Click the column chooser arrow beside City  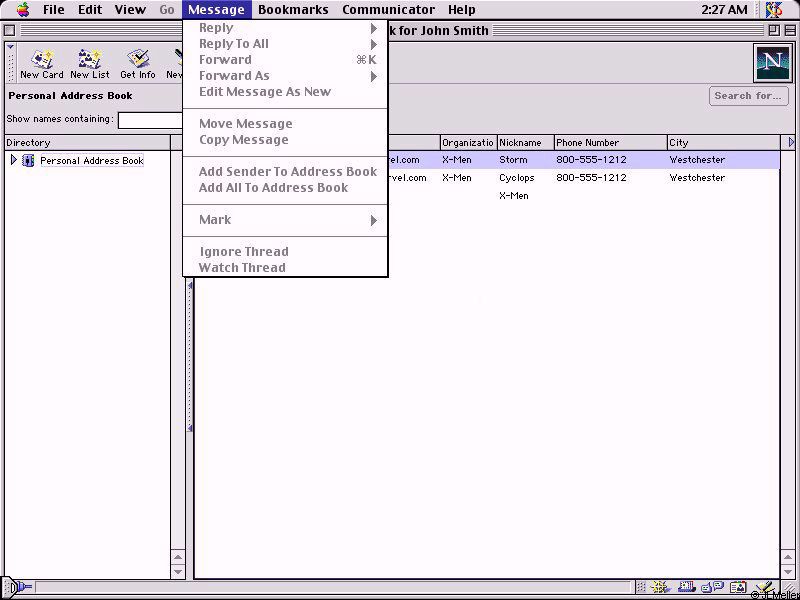pyautogui.click(x=792, y=143)
